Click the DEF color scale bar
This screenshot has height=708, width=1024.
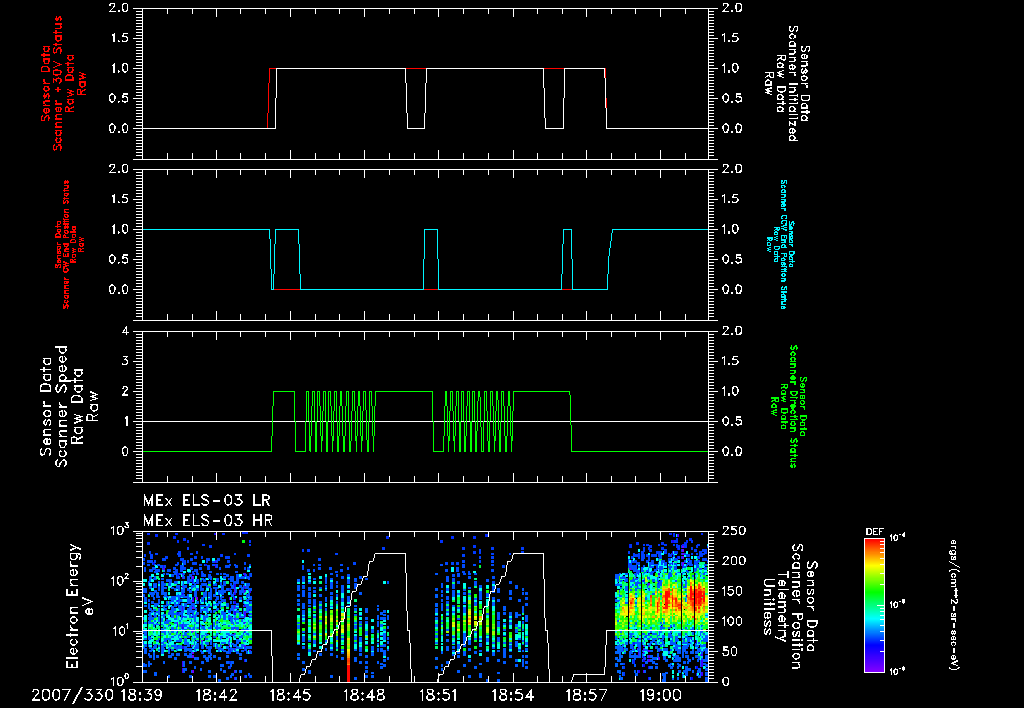click(x=874, y=604)
